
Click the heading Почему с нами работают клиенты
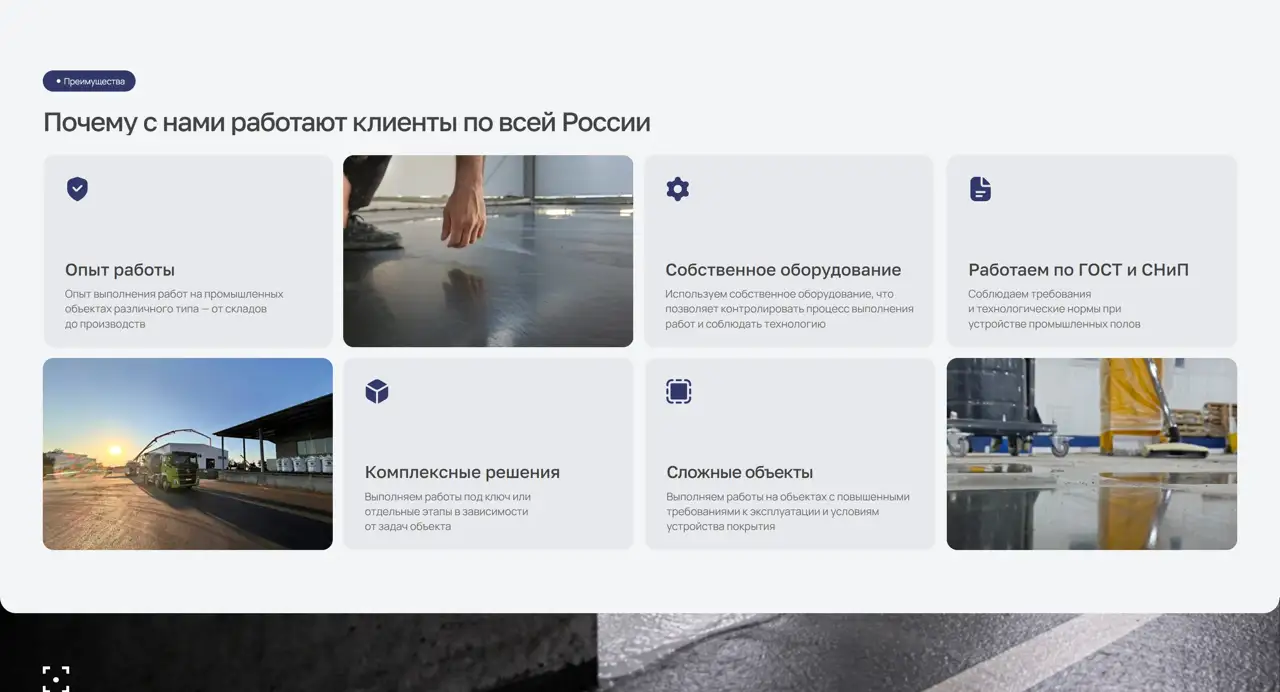tap(347, 123)
